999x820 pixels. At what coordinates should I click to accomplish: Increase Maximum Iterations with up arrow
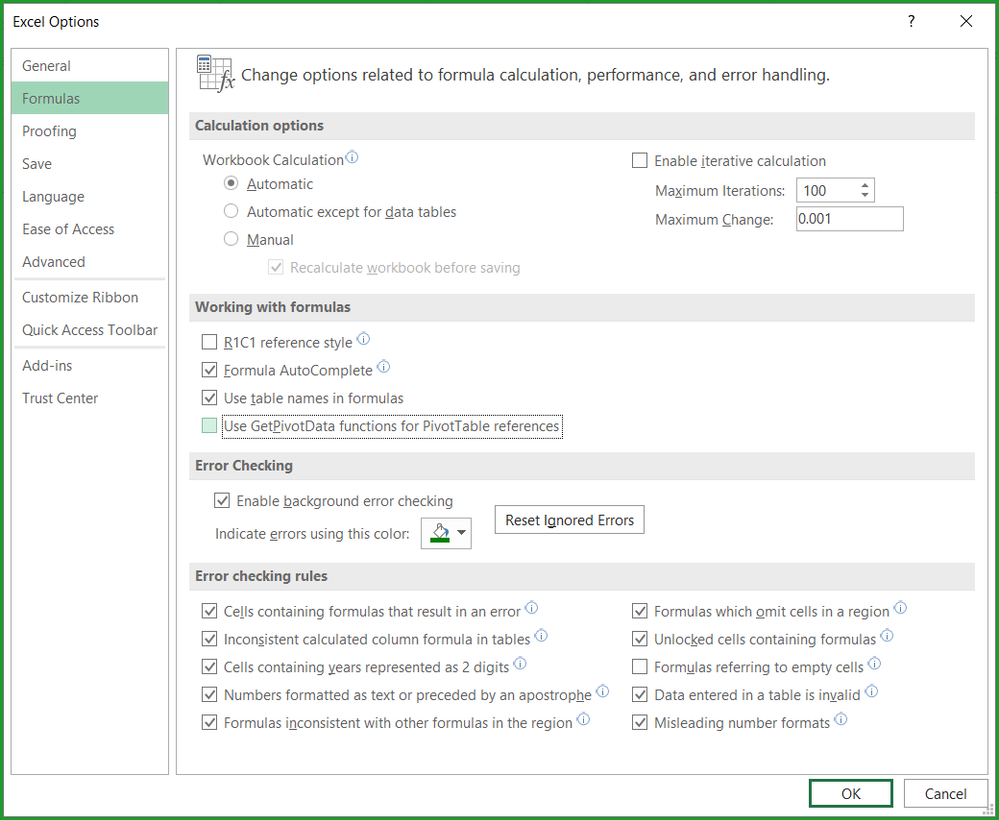[865, 185]
